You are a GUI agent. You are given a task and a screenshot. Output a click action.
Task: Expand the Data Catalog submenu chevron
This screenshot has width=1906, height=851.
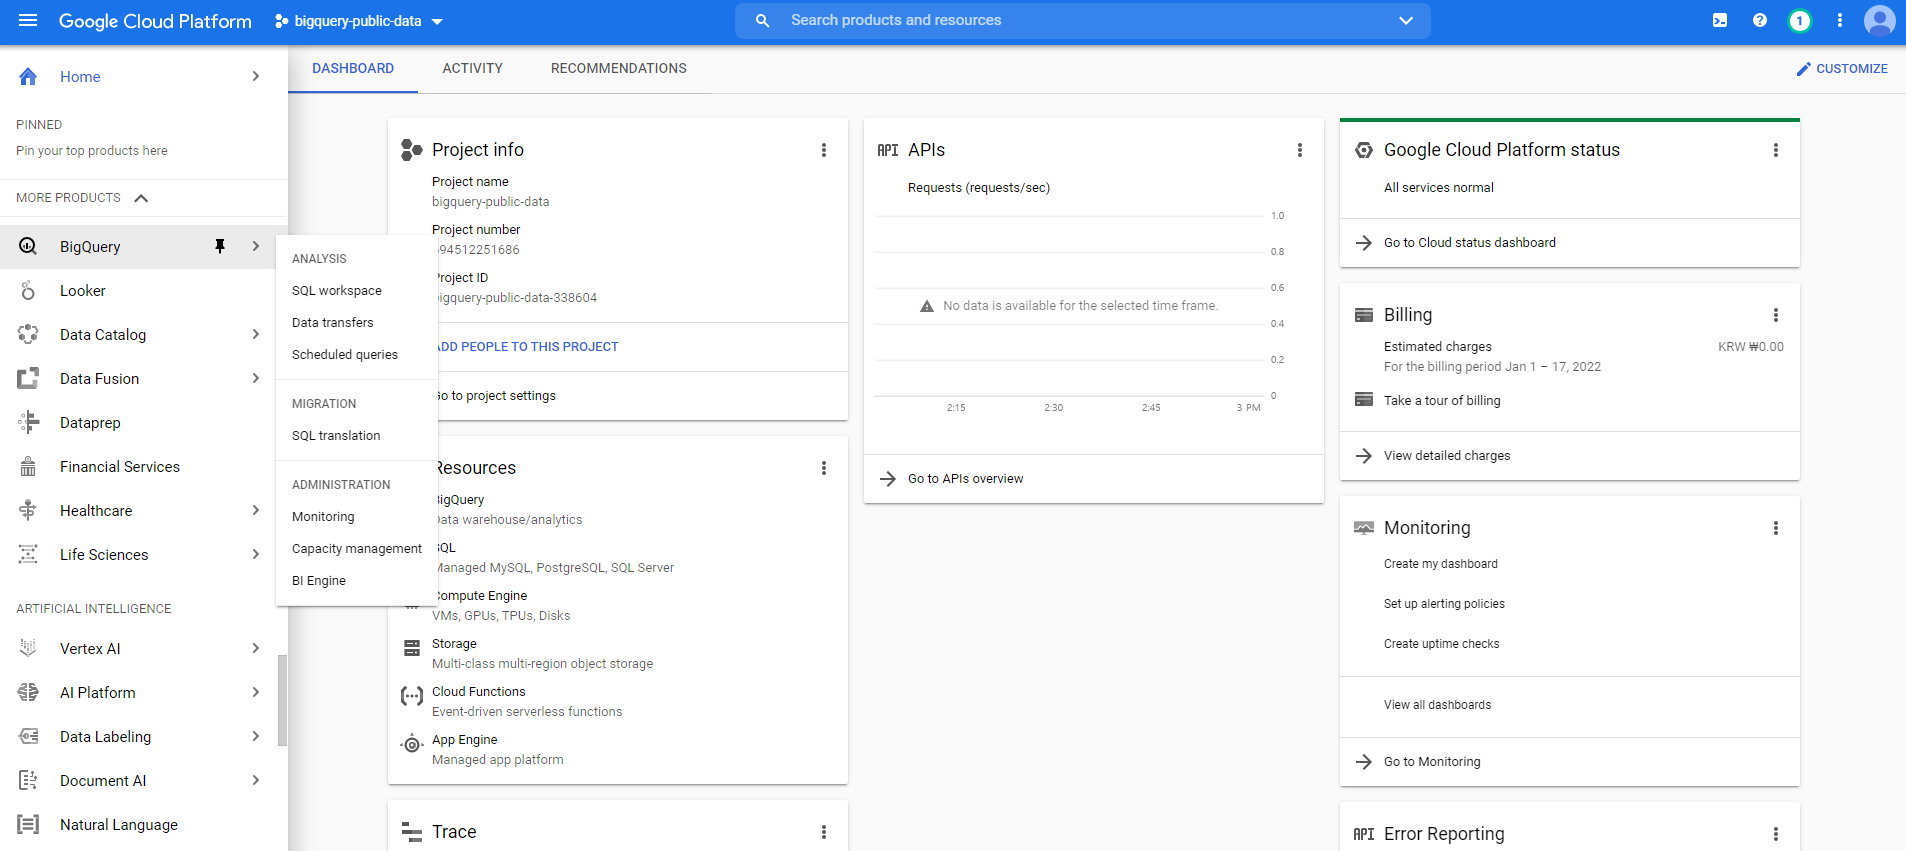256,335
